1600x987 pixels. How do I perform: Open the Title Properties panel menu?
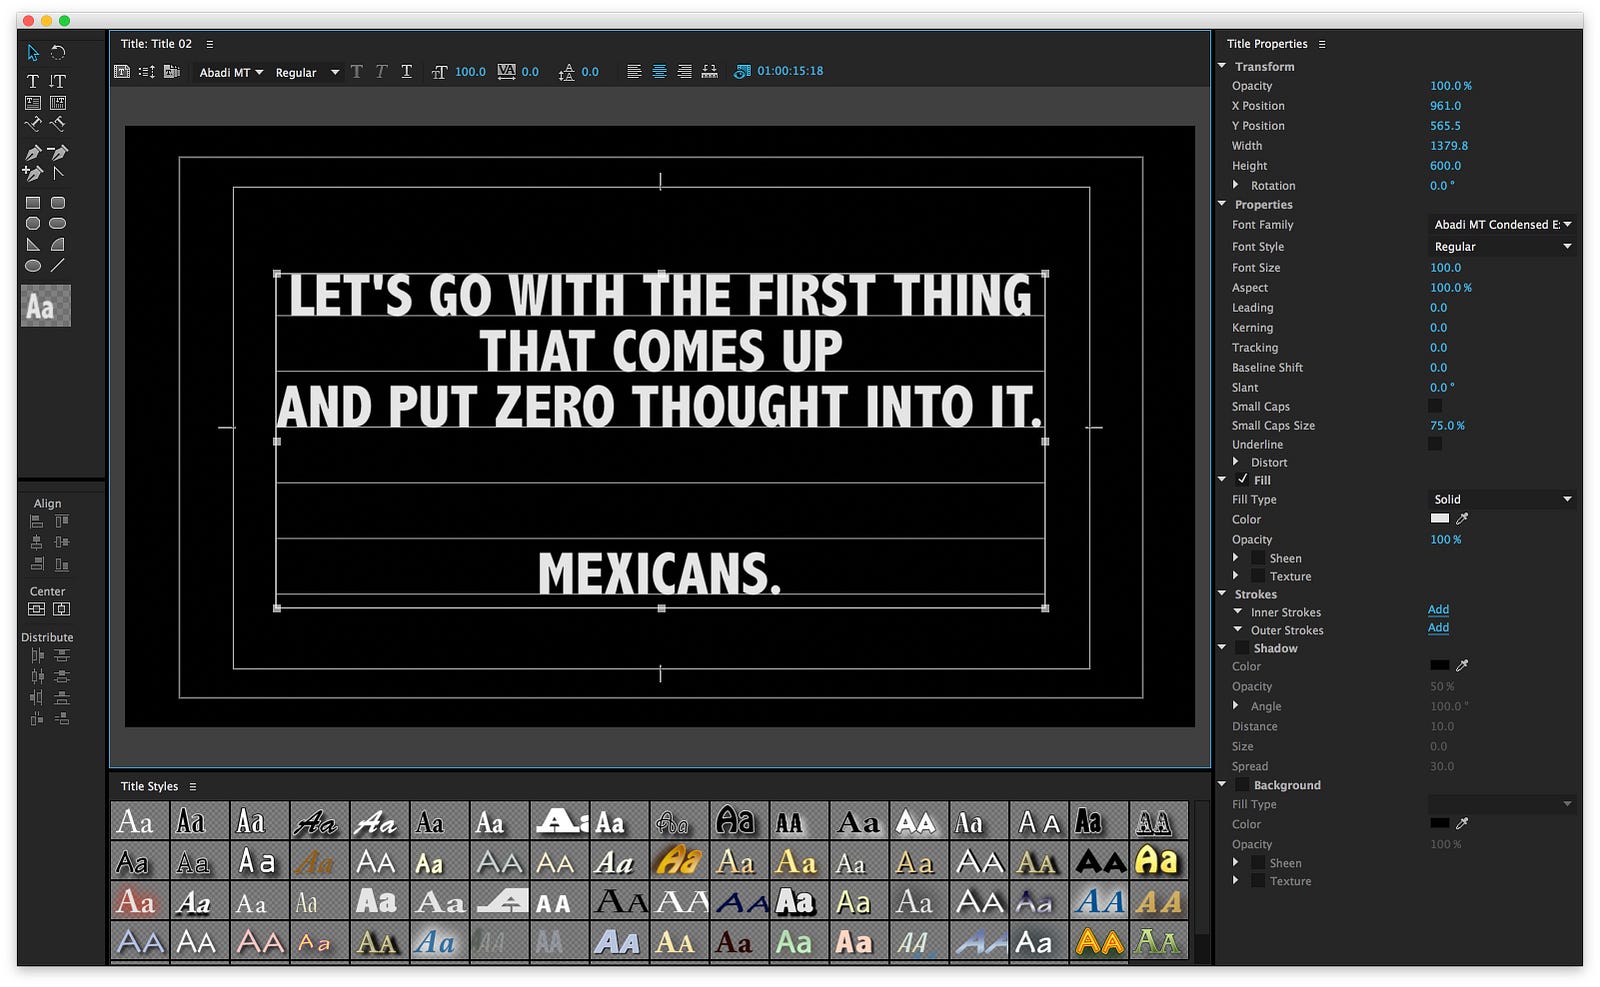click(x=1322, y=44)
